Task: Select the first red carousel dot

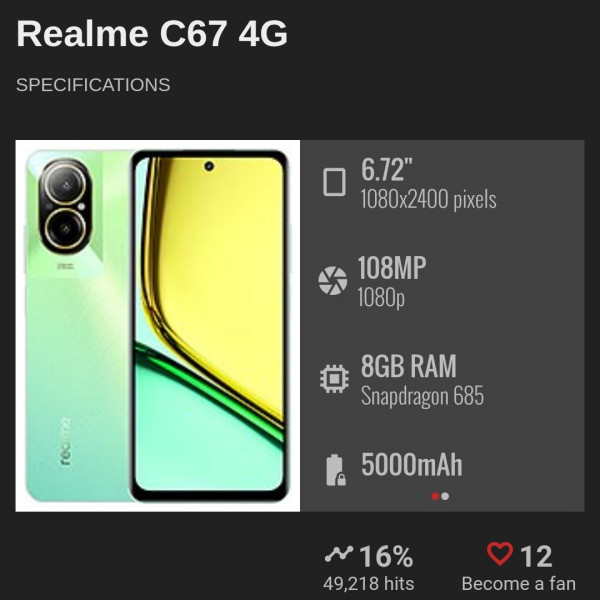Action: click(435, 496)
